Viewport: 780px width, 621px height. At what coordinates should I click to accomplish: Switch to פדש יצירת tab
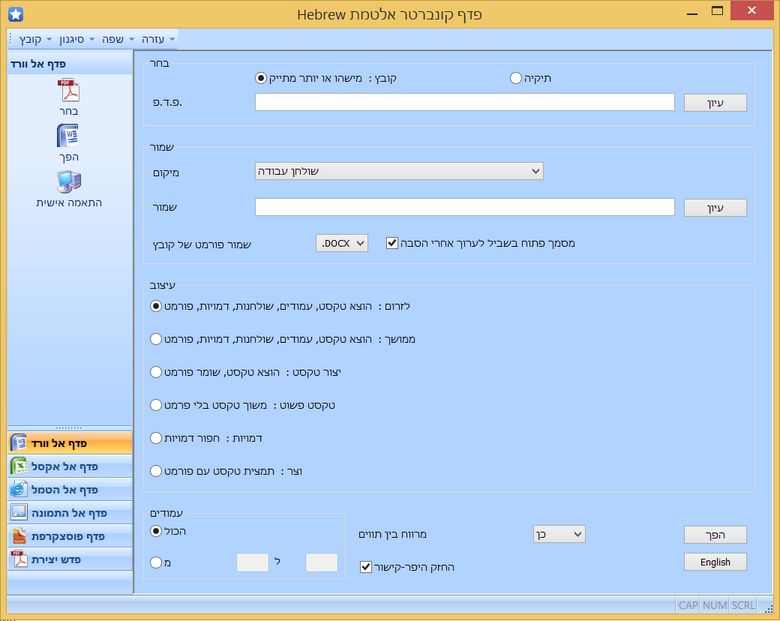70,559
